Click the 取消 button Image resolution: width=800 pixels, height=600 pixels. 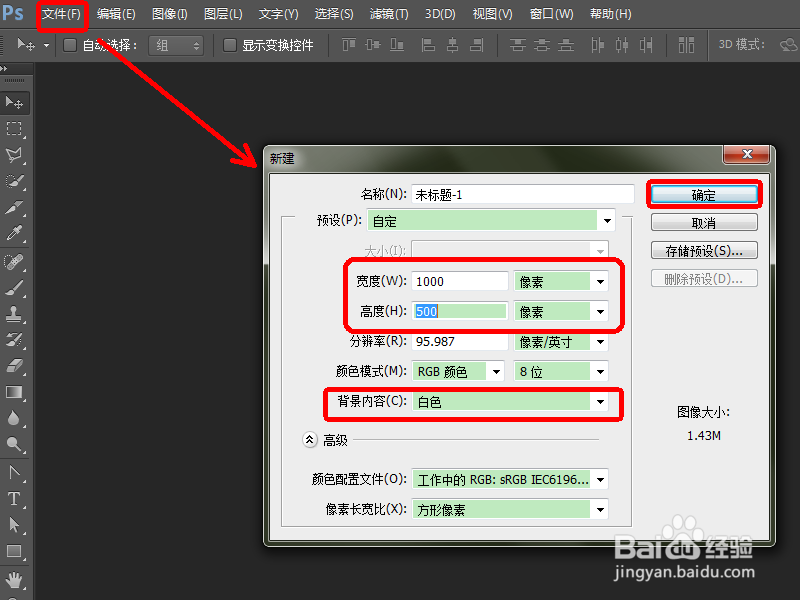tap(704, 223)
